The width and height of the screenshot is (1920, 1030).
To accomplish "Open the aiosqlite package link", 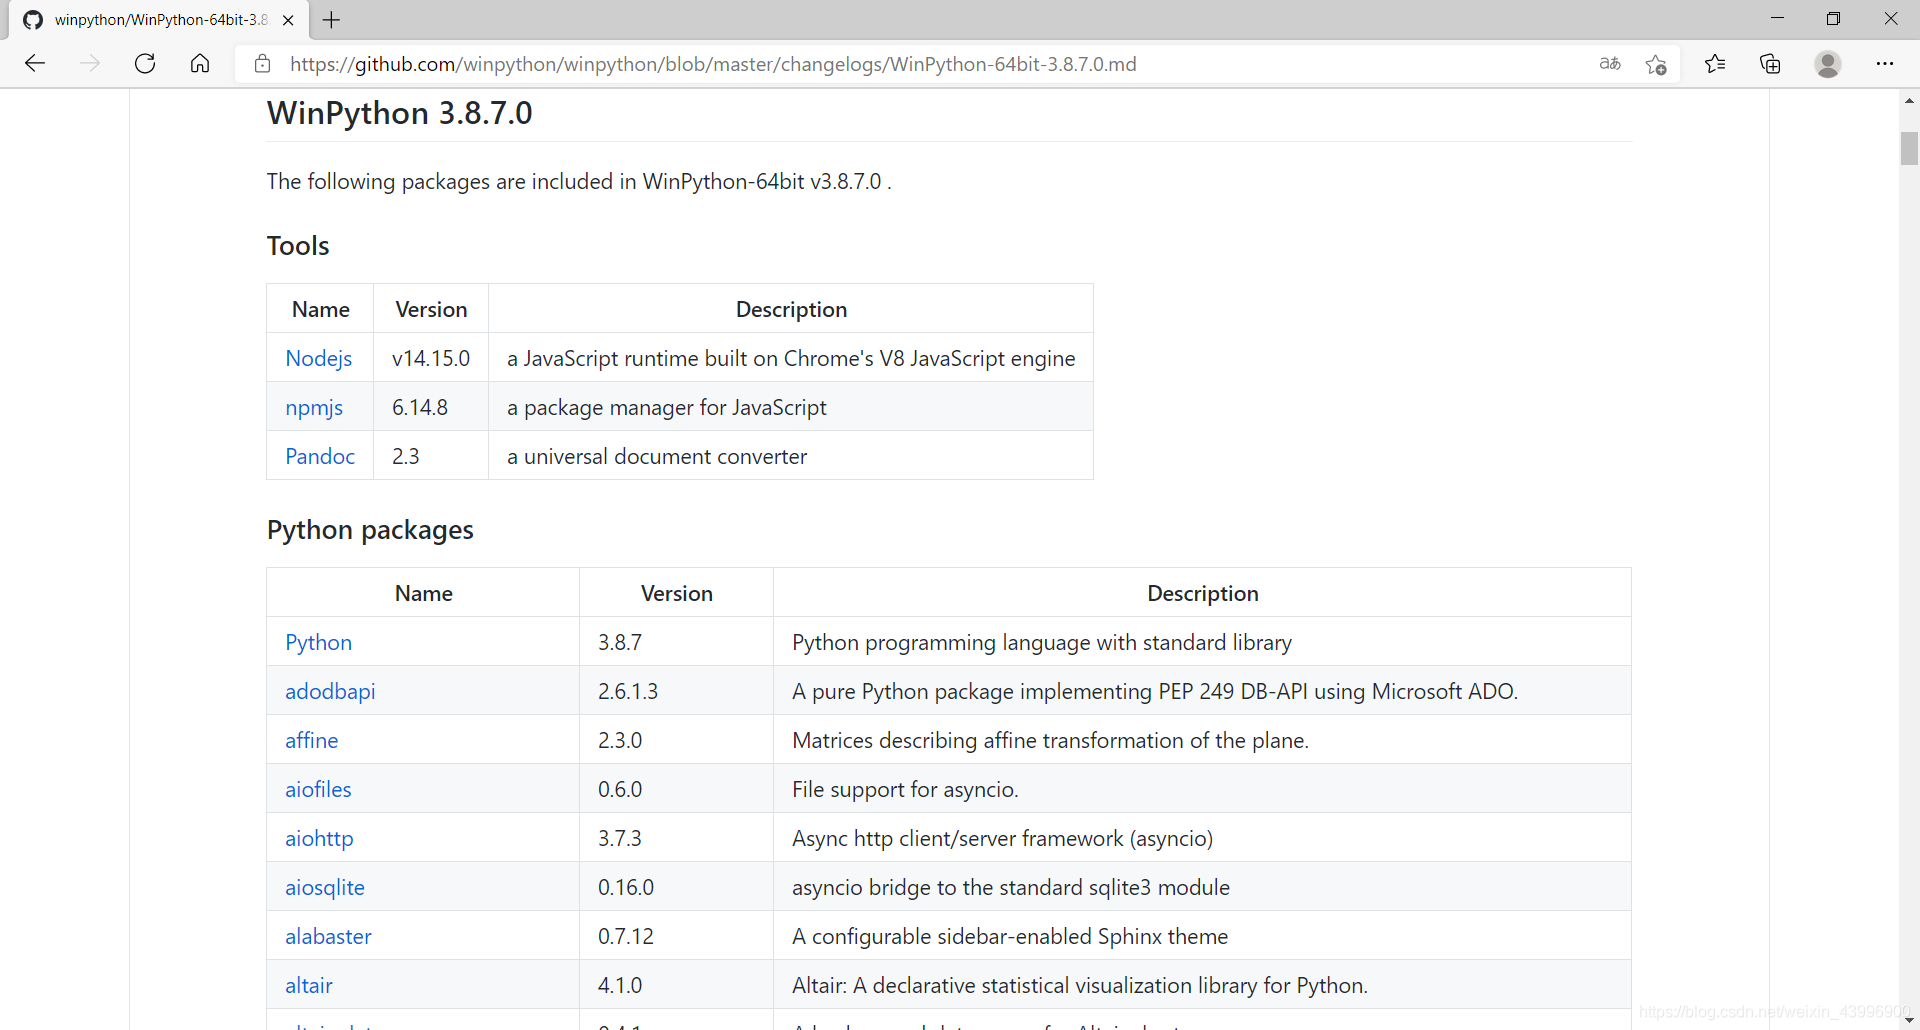I will click(x=325, y=887).
